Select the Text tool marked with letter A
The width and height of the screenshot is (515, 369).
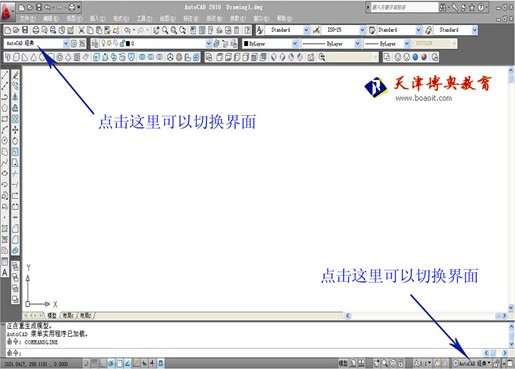pos(5,273)
